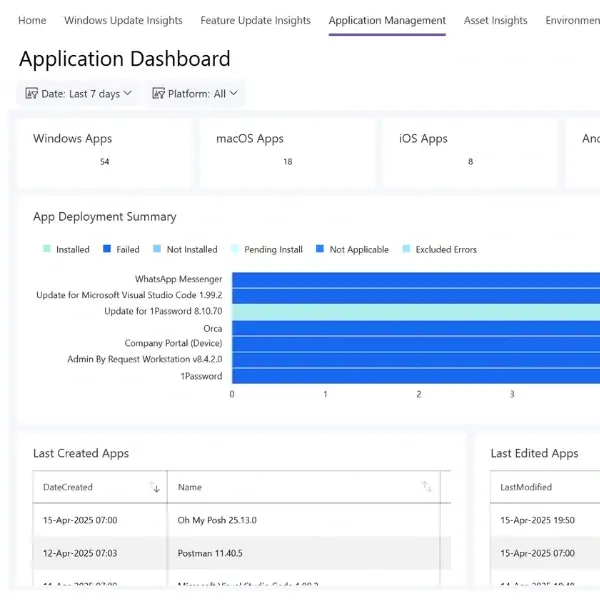Click the Platform filter icon
Screen dimensions: 600x600
coord(158,93)
